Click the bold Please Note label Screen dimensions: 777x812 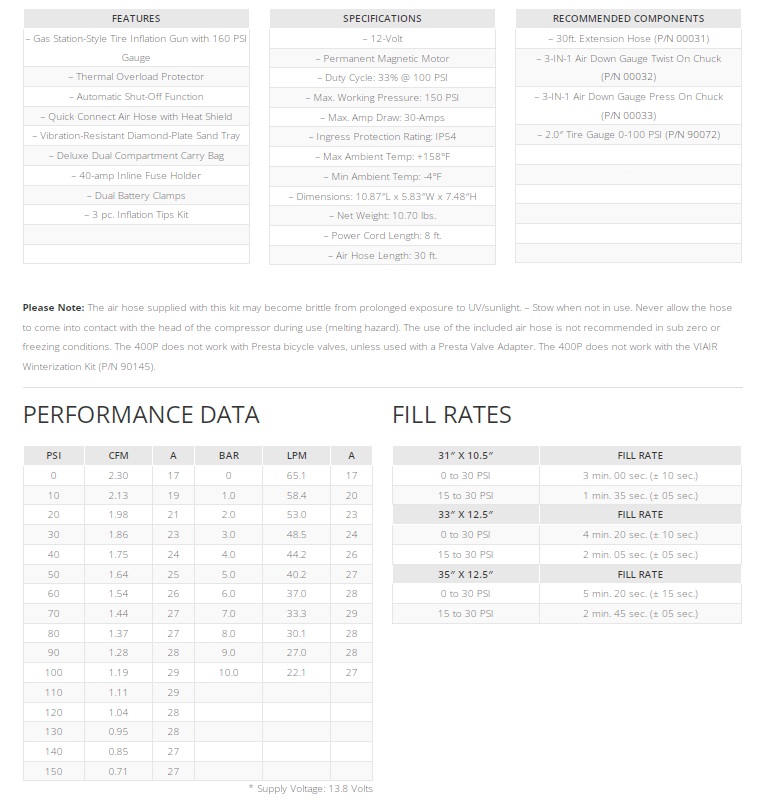(53, 307)
